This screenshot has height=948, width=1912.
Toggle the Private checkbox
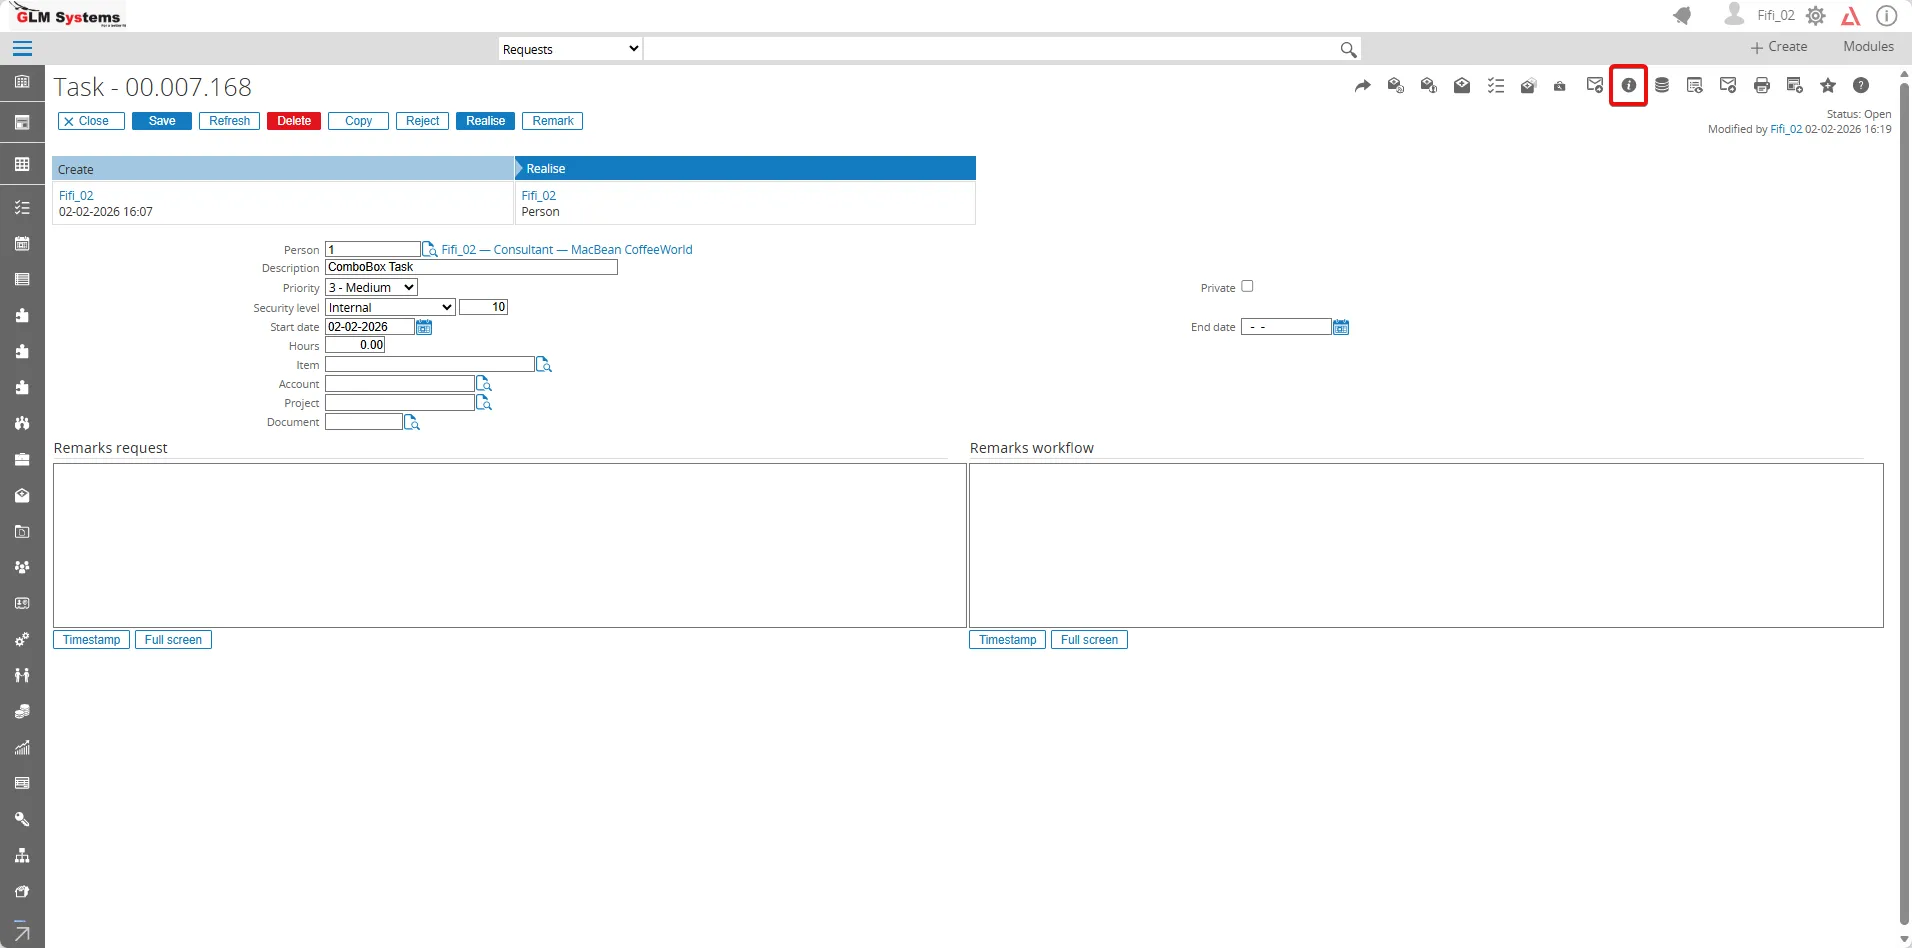coord(1247,286)
